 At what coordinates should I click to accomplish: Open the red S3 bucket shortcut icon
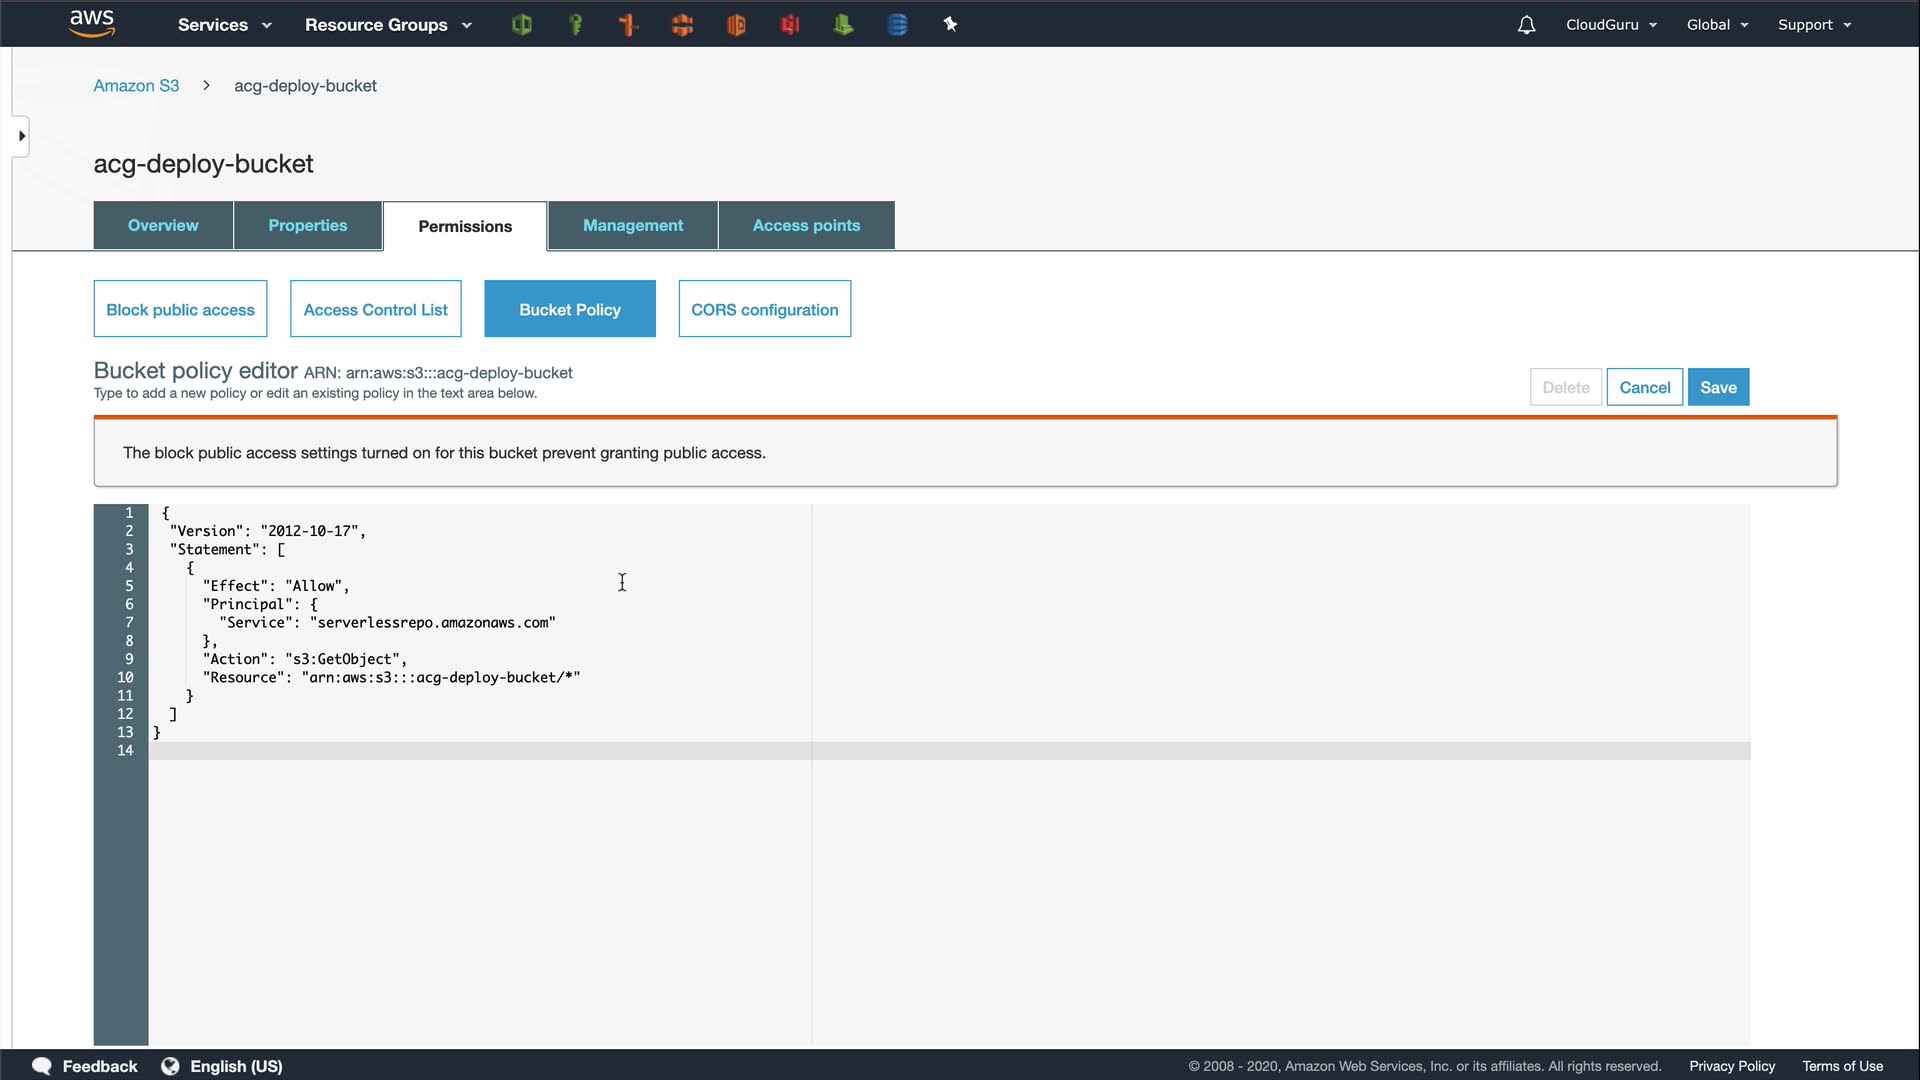click(x=790, y=25)
